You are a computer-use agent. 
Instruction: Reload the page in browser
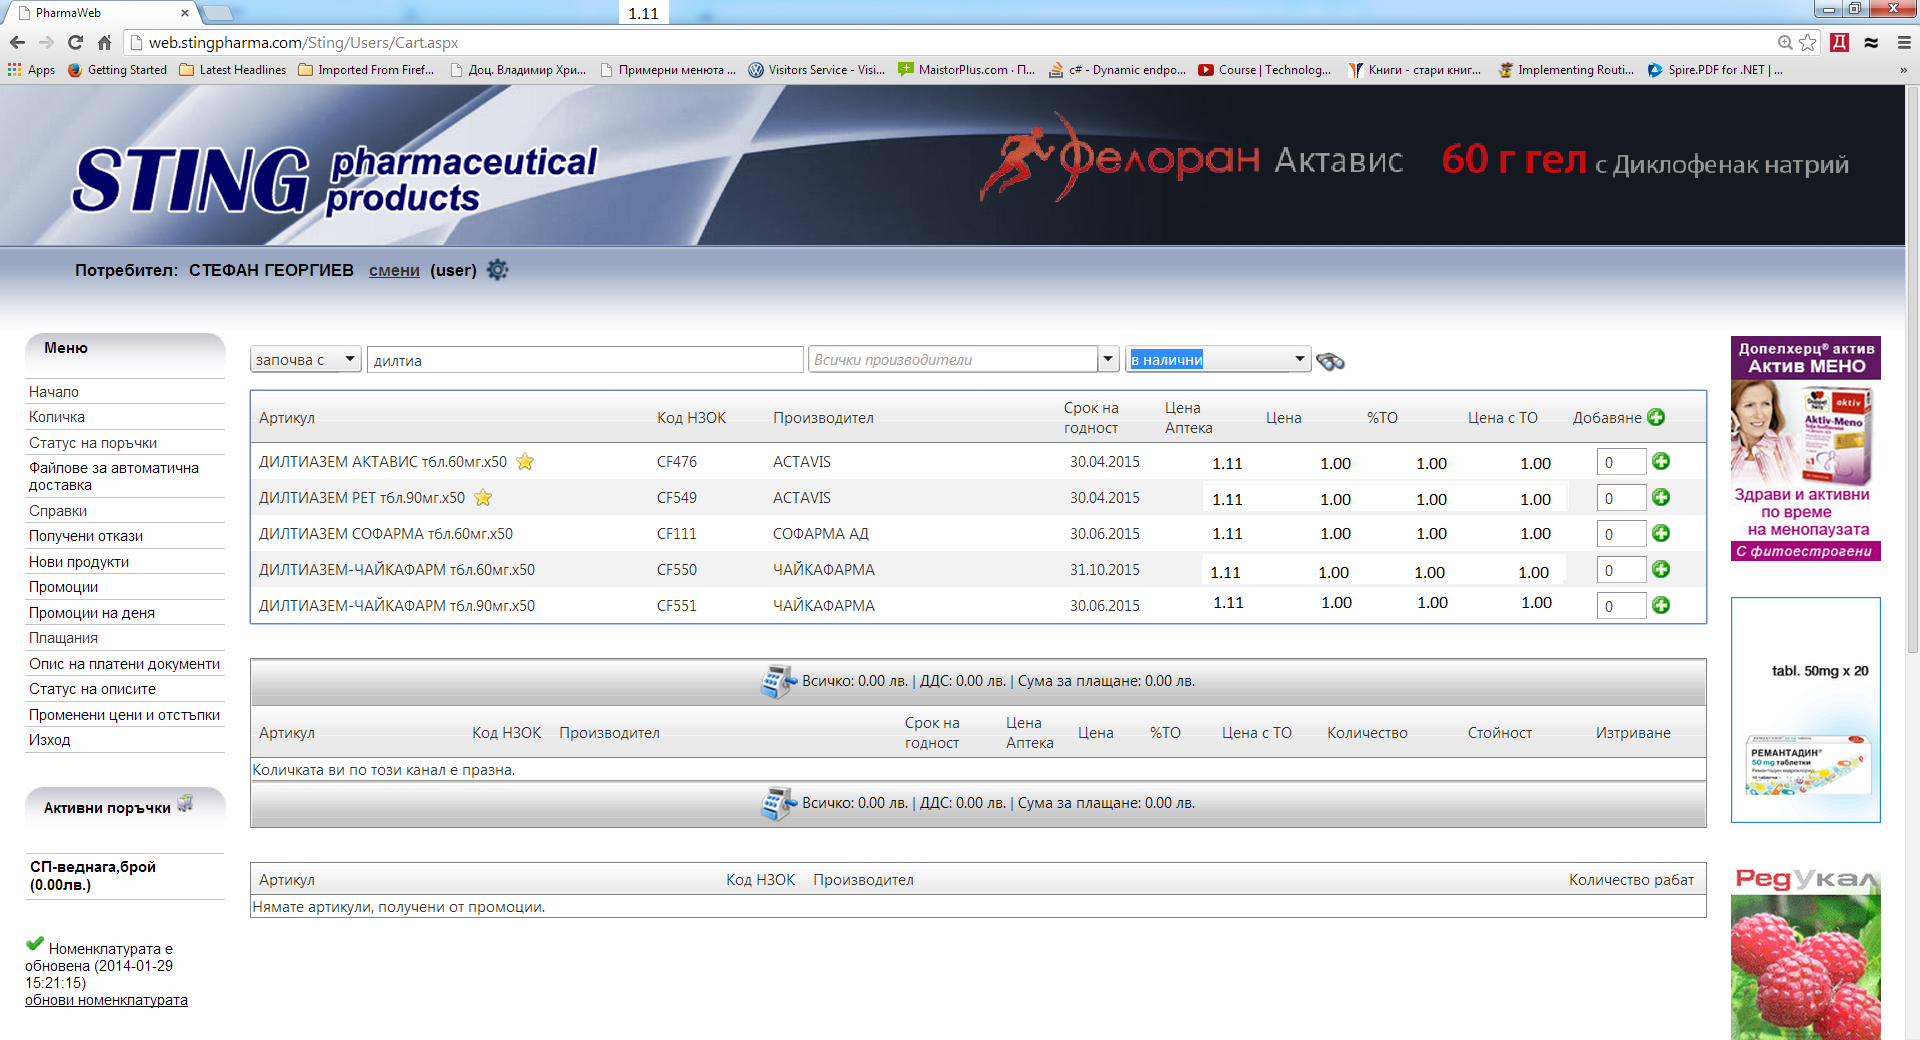point(75,42)
